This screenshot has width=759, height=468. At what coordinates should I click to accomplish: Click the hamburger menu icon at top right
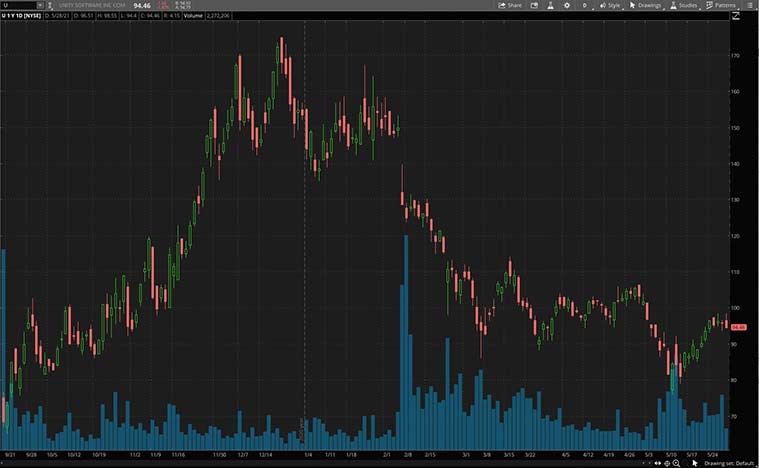point(751,5)
